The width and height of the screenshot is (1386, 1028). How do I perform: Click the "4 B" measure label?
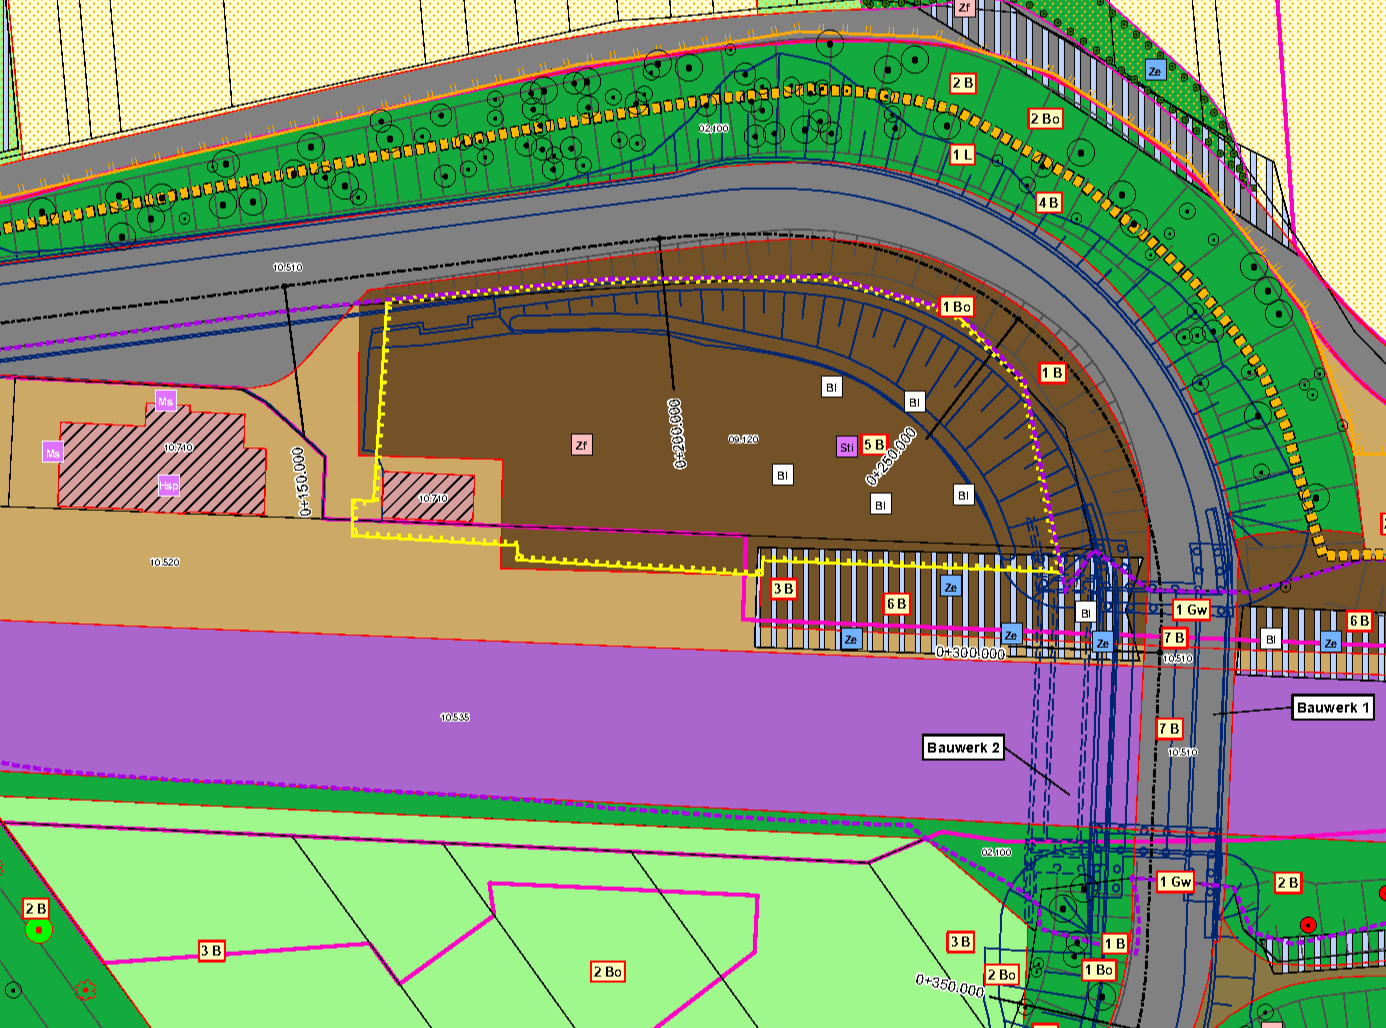[1048, 203]
